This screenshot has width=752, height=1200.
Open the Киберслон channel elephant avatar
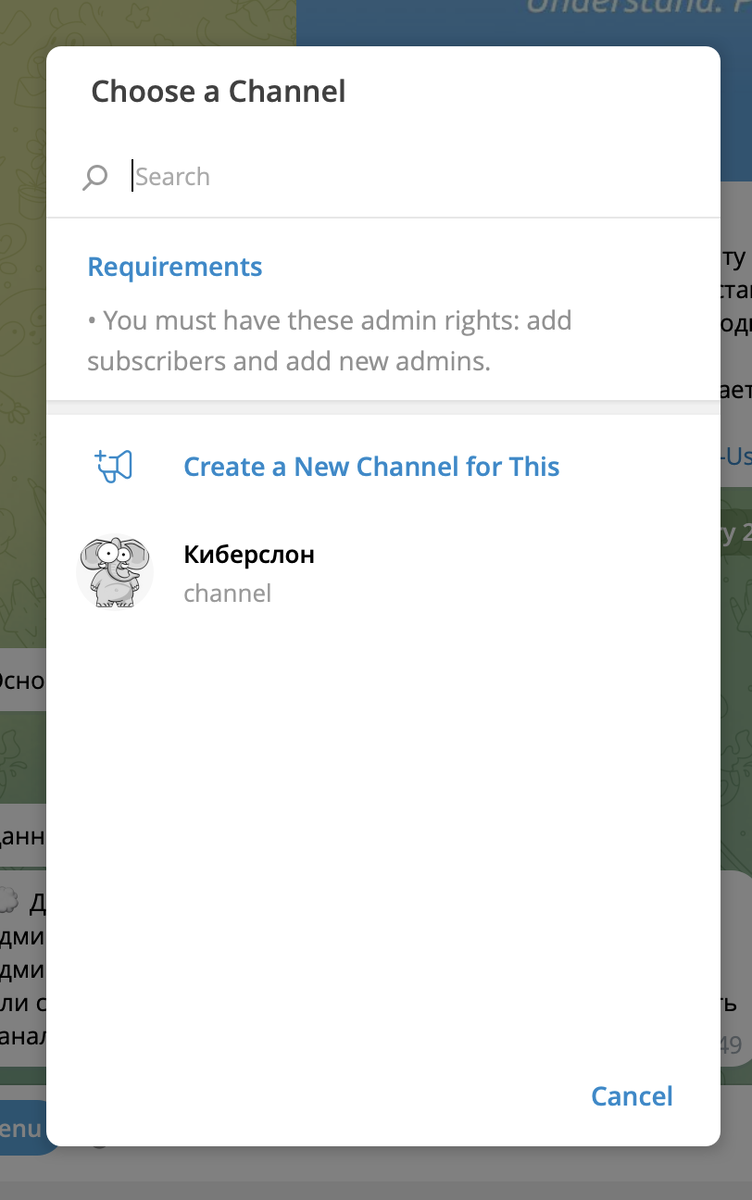[x=115, y=571]
